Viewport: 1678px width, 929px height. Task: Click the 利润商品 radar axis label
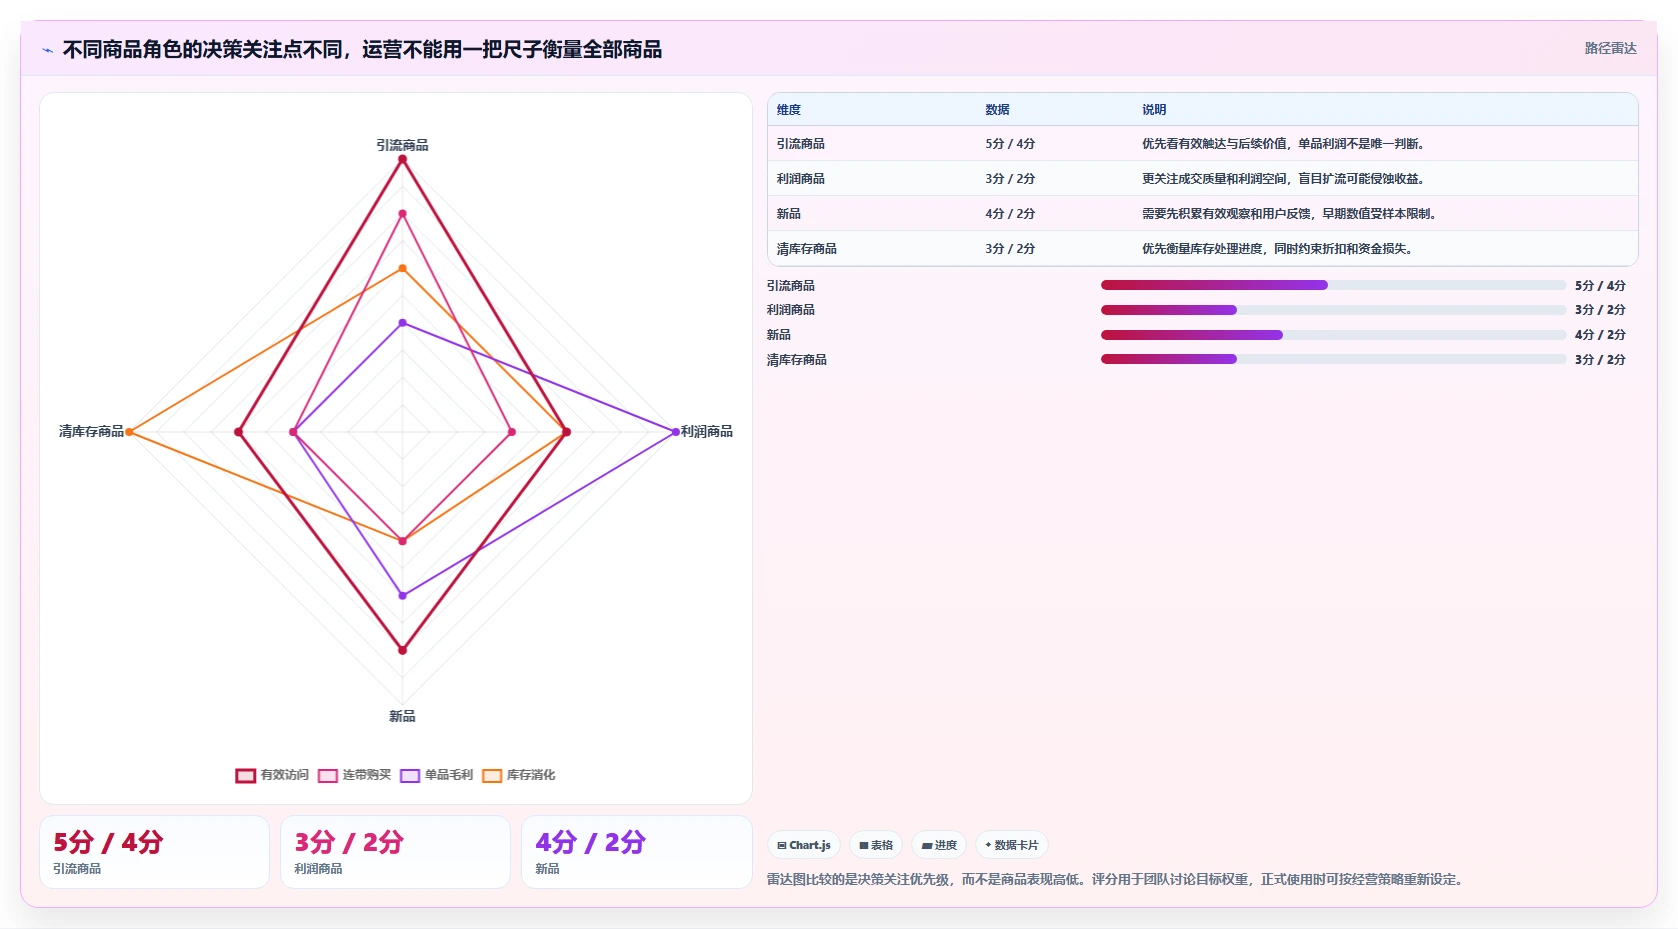point(707,431)
